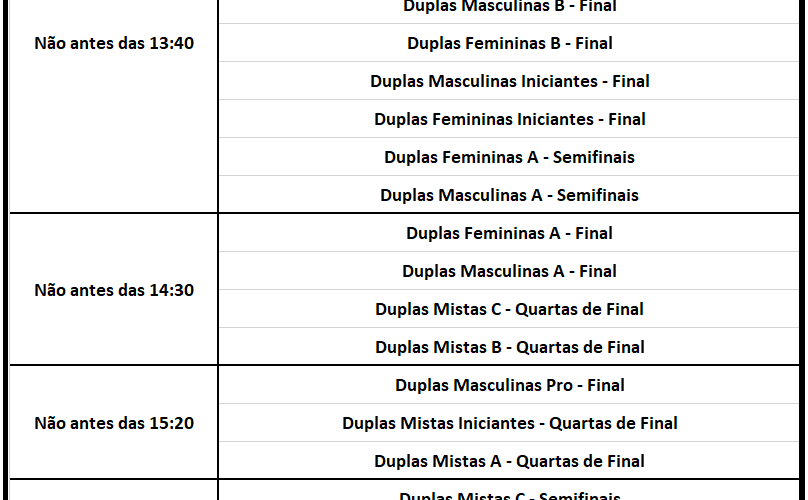The height and width of the screenshot is (500, 808).
Task: Select the 'Duplas Femininas A - Final' row
Action: click(509, 233)
